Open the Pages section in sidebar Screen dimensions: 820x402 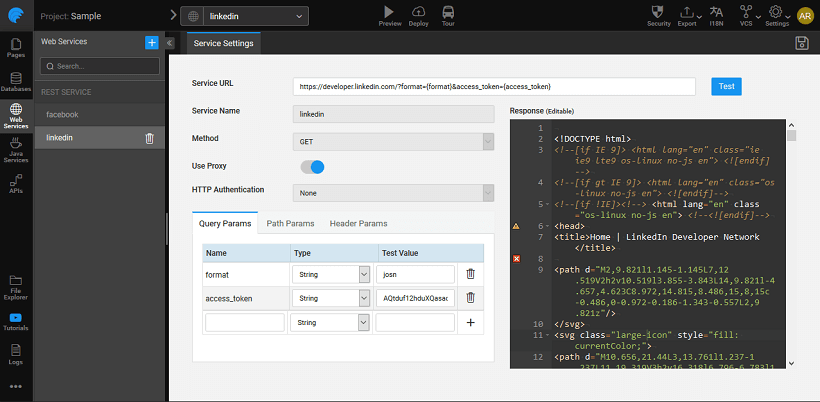click(x=15, y=49)
